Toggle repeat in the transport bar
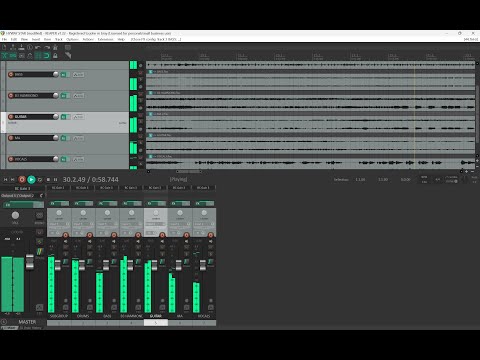Image resolution: width=480 pixels, height=360 pixels. click(40, 180)
